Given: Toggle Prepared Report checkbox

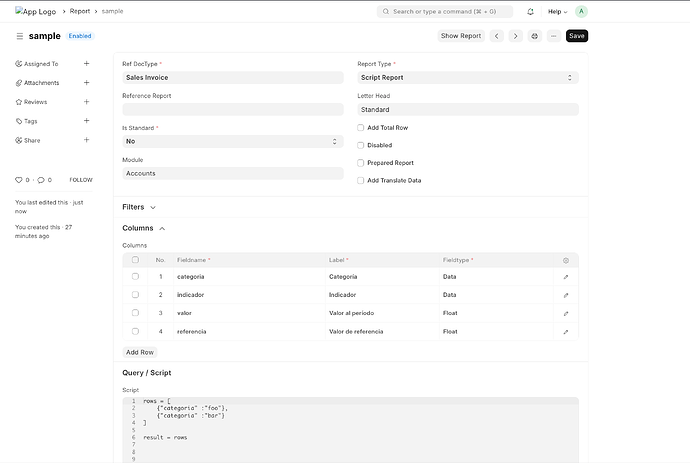Looking at the screenshot, I should pos(360,163).
